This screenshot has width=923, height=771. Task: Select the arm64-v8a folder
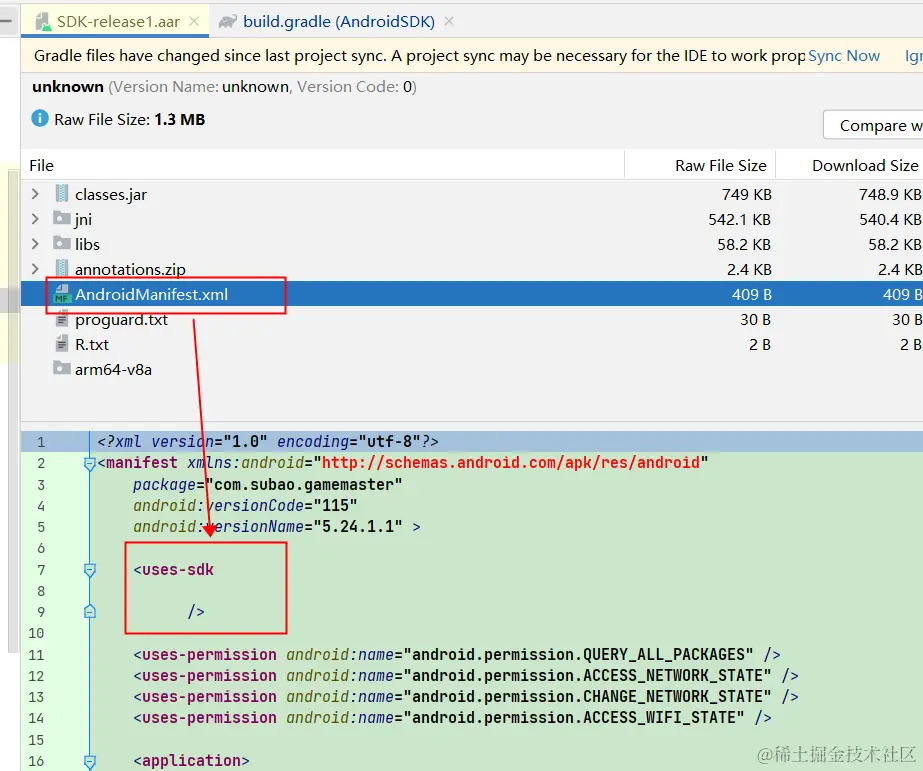coord(113,370)
